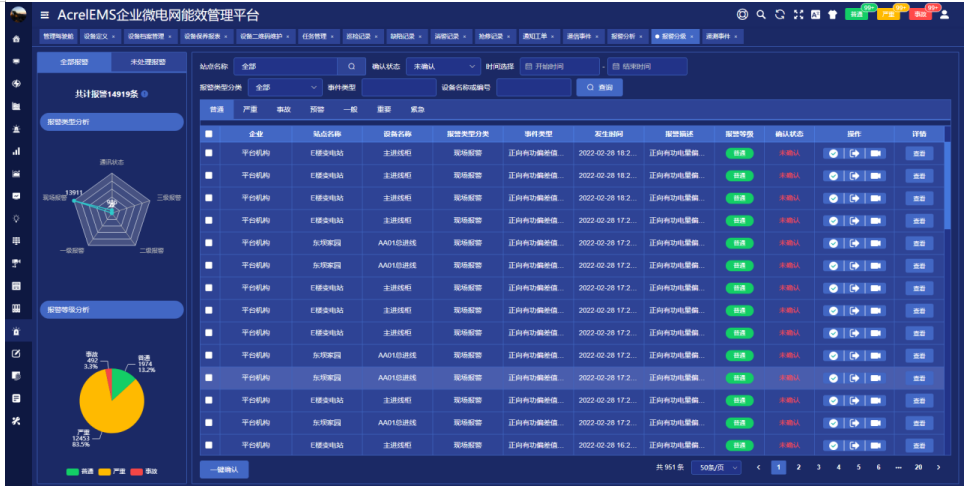Tick the first table row checkbox

209,153
